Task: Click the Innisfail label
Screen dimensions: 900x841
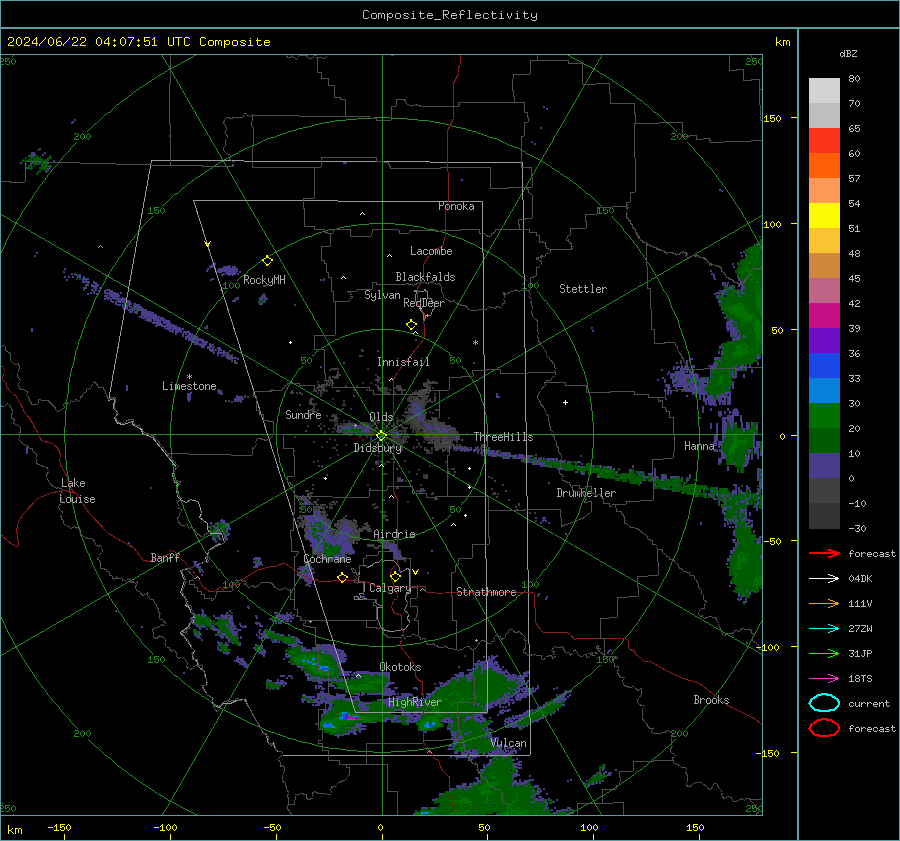Action: click(403, 362)
